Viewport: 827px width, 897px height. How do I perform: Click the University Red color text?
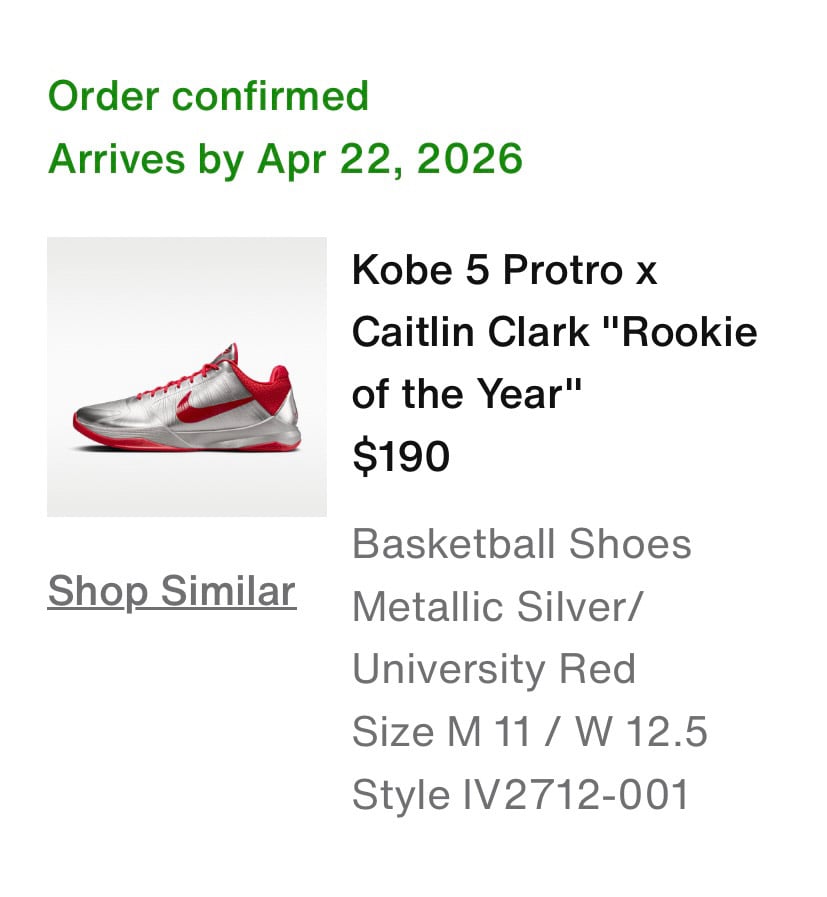click(493, 668)
